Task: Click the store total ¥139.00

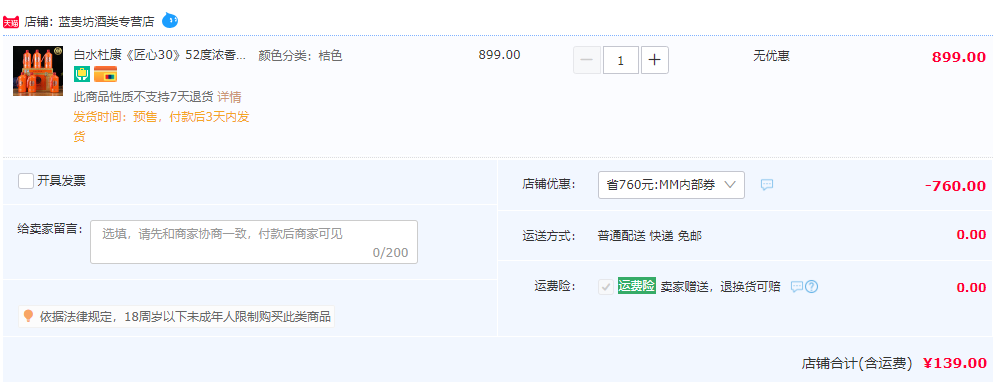Action: (955, 364)
